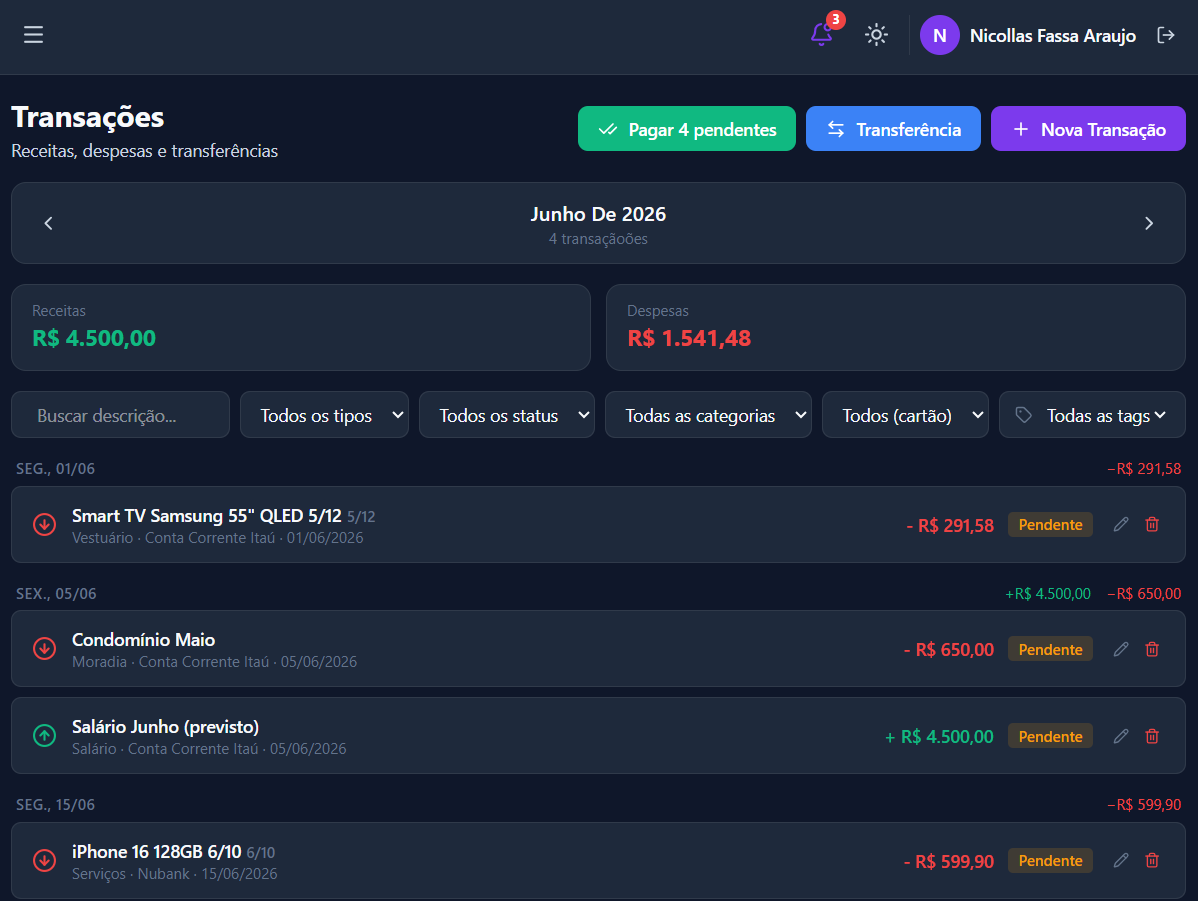
Task: Click the logout icon
Action: pyautogui.click(x=1165, y=35)
